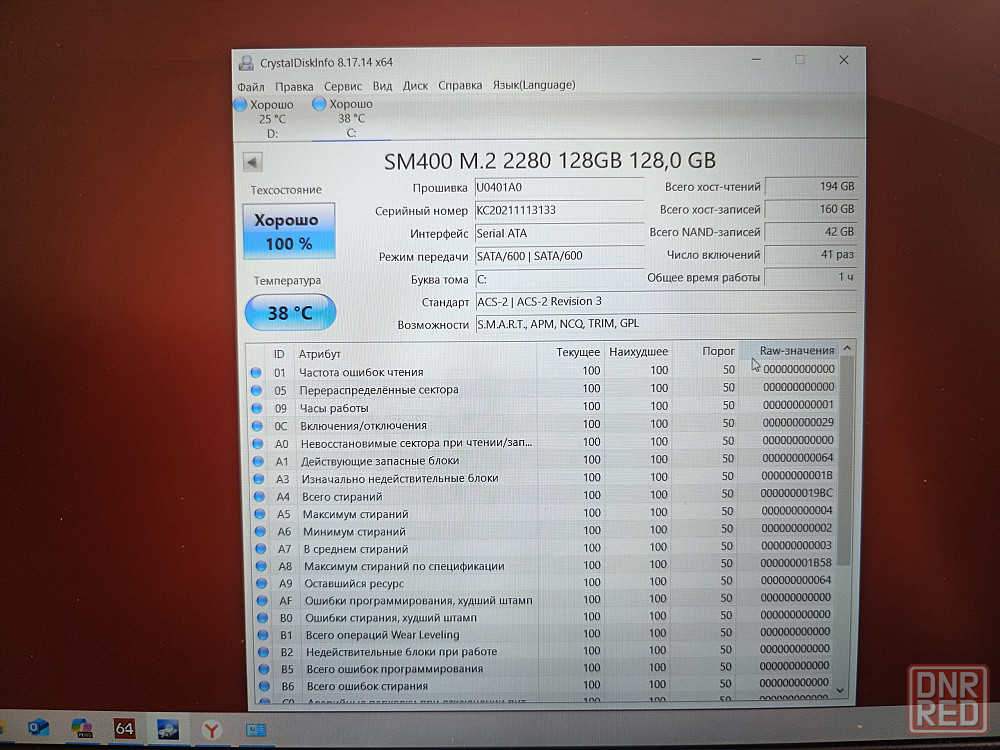1000x750 pixels.
Task: Open the Вид menu
Action: (x=382, y=85)
